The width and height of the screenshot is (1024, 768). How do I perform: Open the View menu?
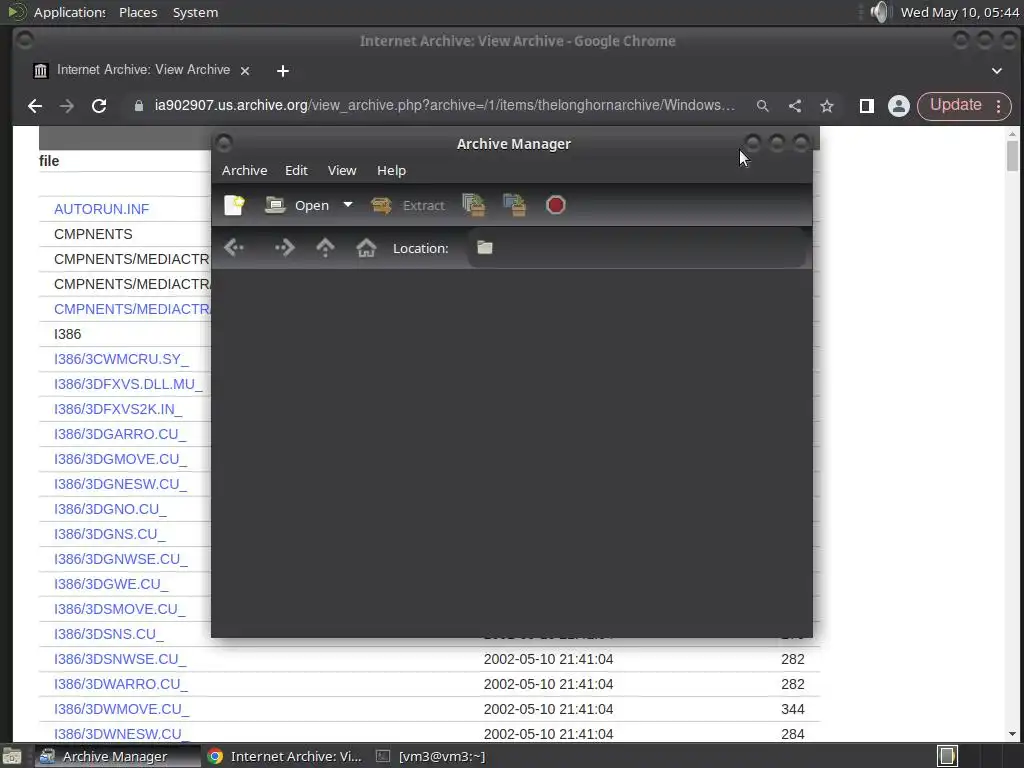coord(342,170)
